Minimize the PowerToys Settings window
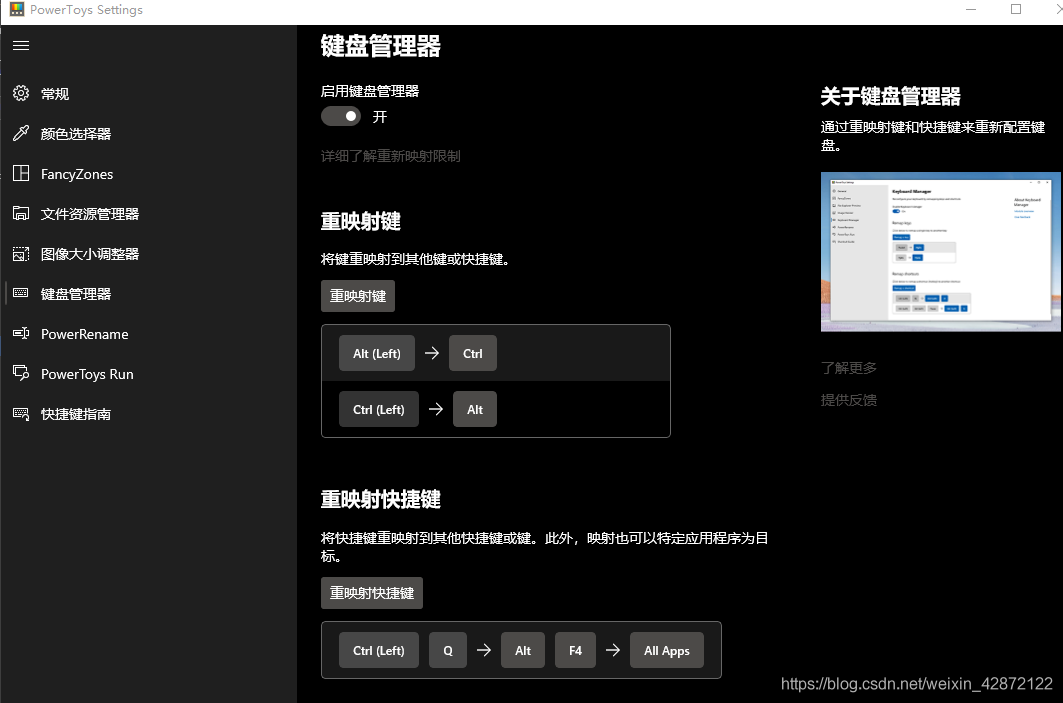This screenshot has width=1063, height=703. [971, 9]
